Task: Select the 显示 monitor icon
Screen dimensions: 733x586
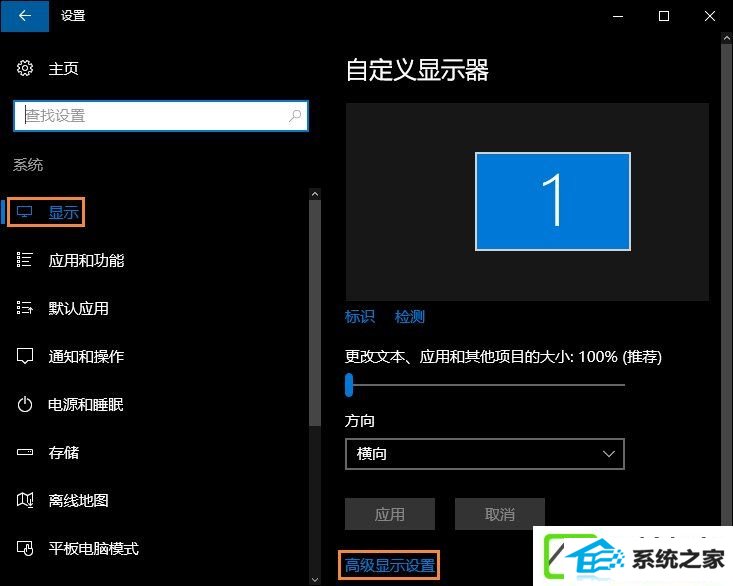Action: [x=24, y=212]
